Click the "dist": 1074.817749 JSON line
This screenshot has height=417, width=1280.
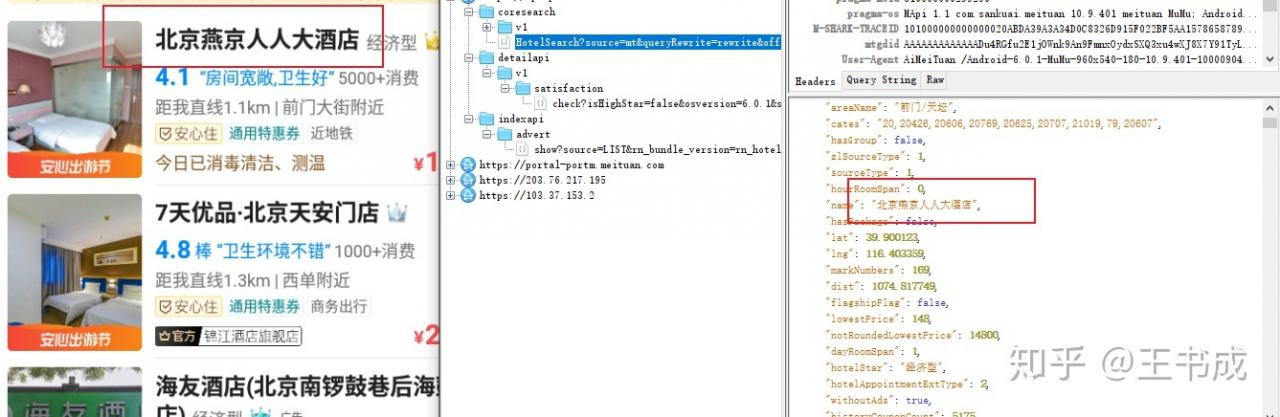(x=880, y=286)
